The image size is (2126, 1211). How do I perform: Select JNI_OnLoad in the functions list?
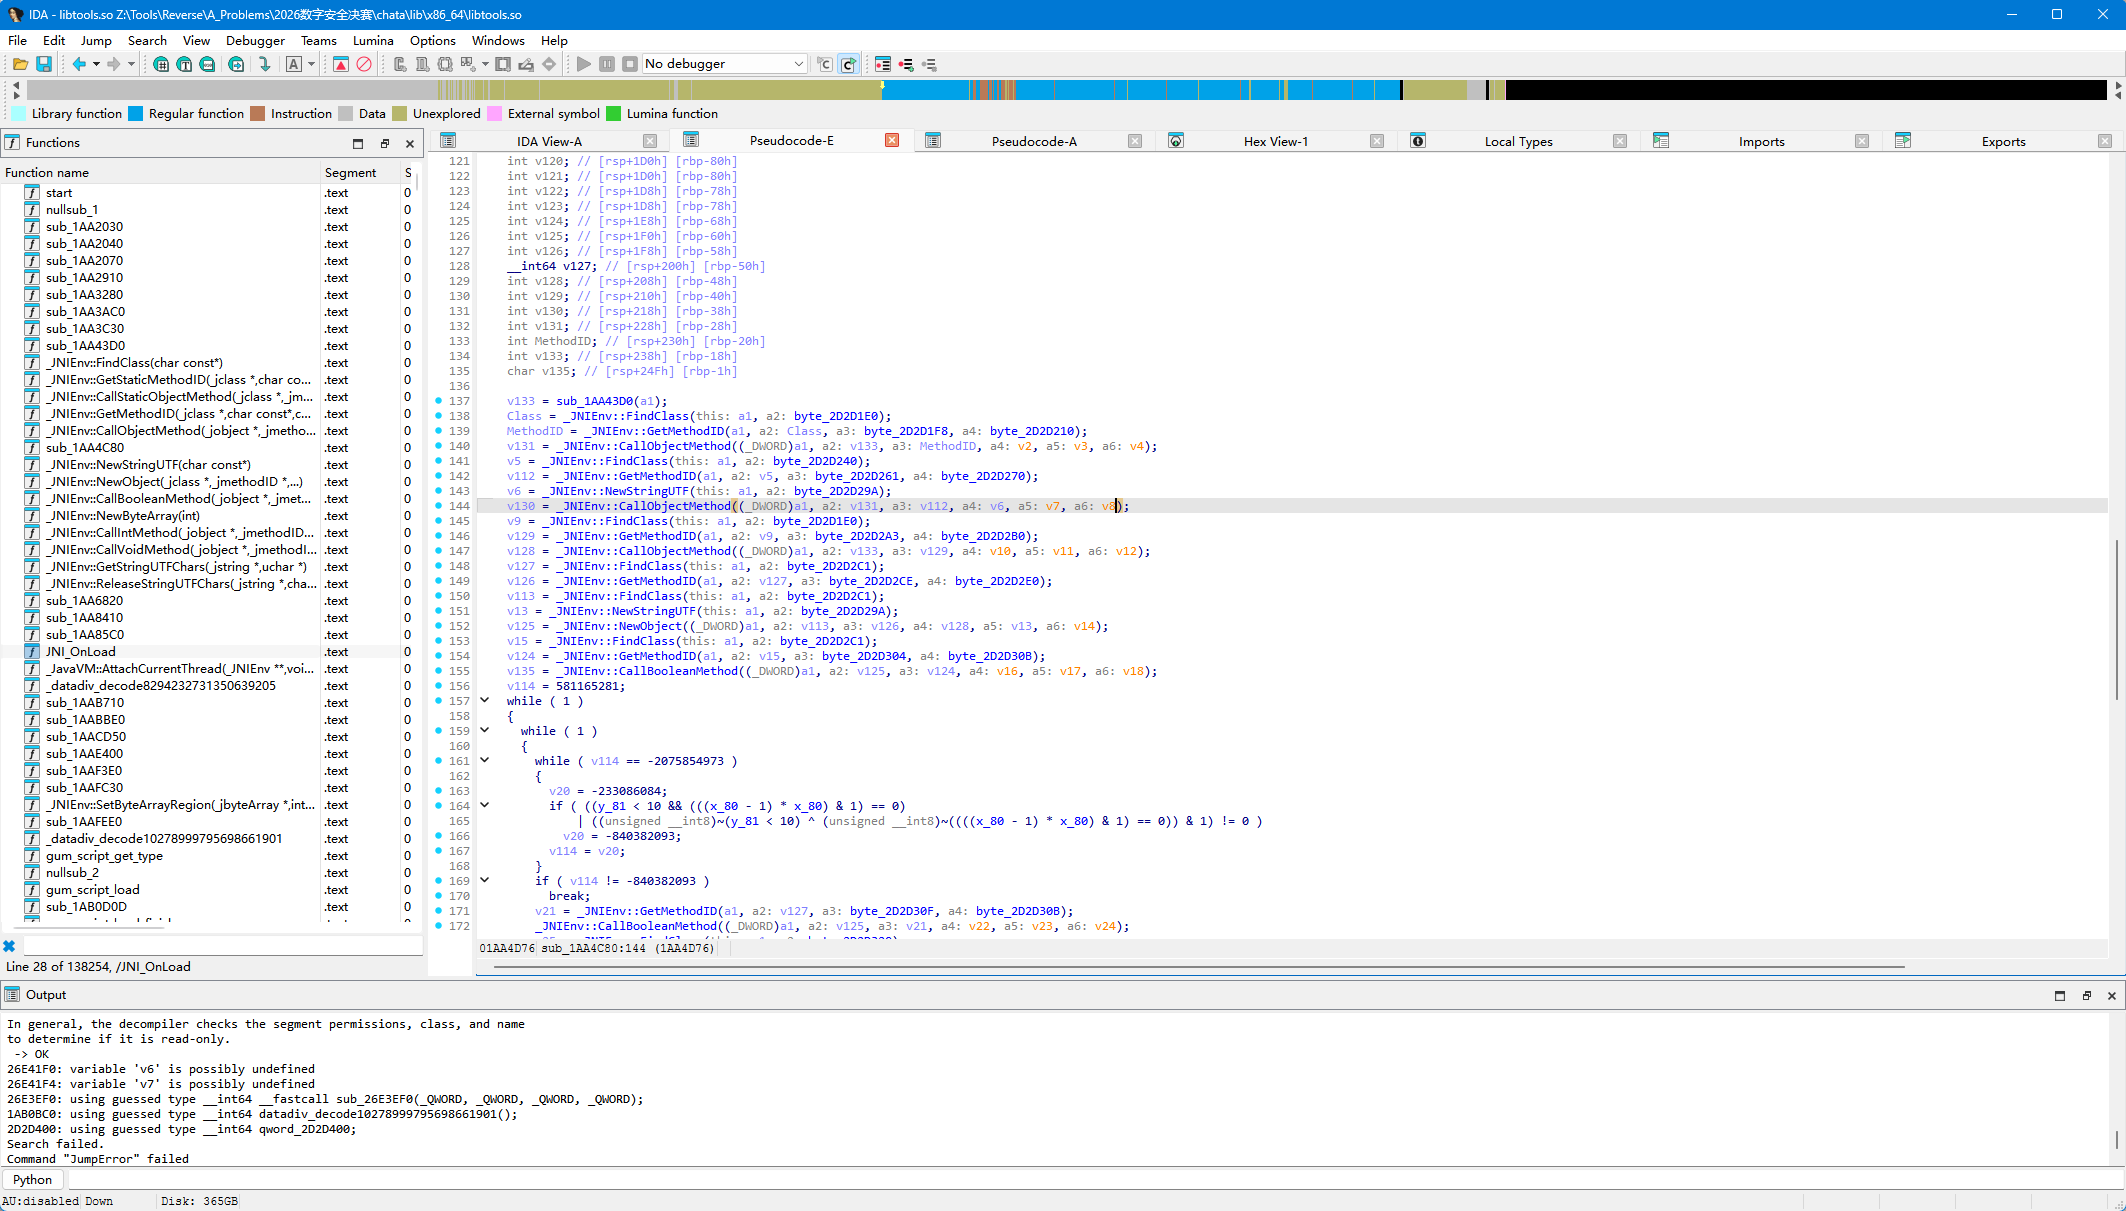[80, 652]
